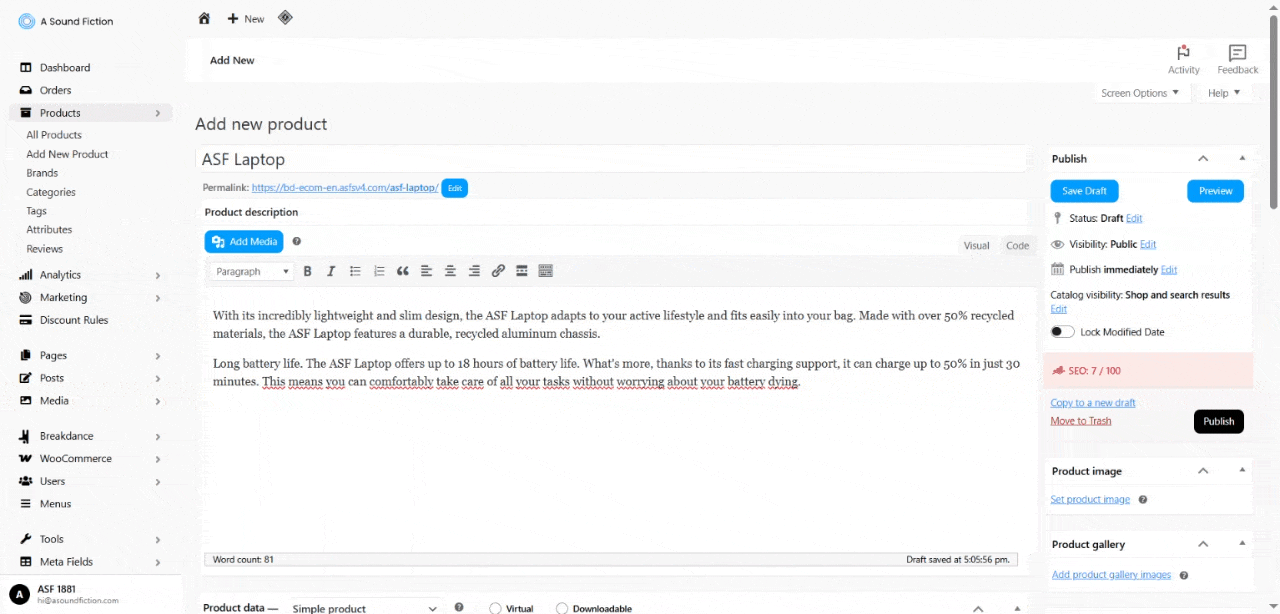Image resolution: width=1280 pixels, height=614 pixels.
Task: Collapse the Publish panel
Action: [1202, 158]
